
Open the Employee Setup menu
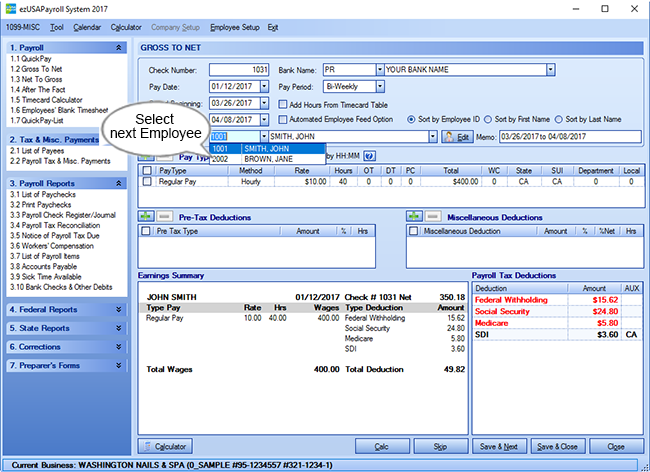(x=236, y=28)
